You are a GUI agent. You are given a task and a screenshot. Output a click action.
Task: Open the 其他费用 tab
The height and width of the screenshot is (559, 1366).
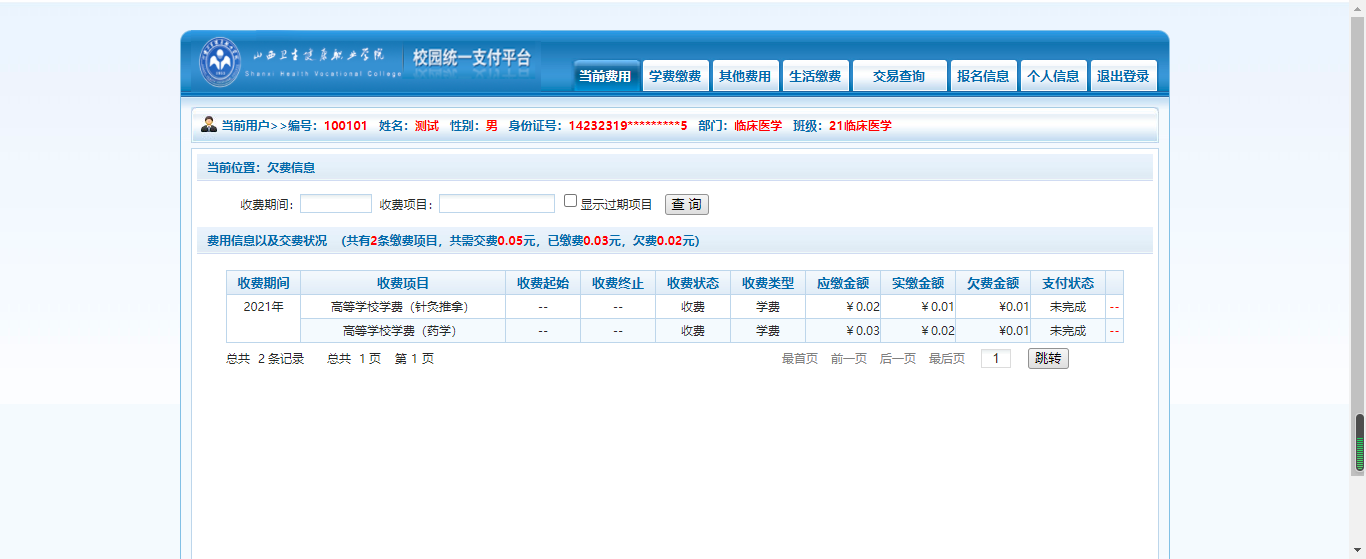coord(745,76)
